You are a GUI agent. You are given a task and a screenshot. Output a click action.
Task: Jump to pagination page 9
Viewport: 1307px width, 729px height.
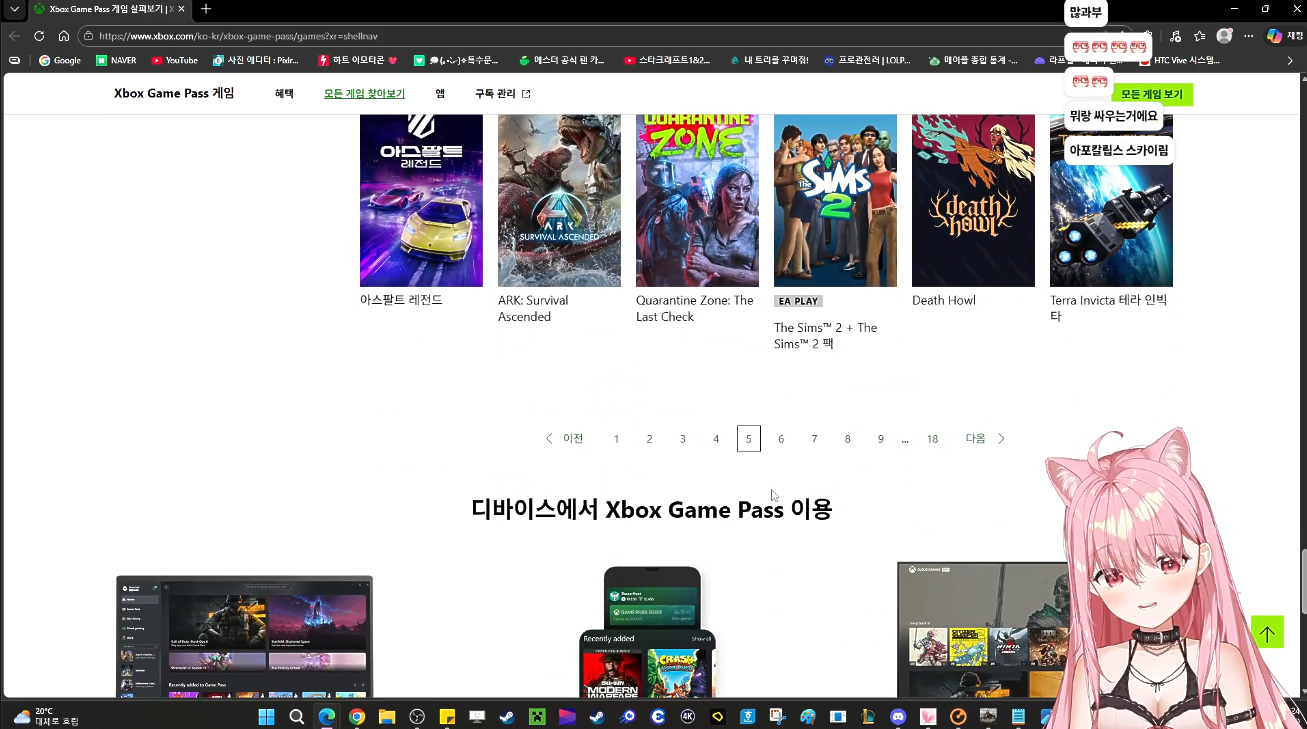(880, 439)
